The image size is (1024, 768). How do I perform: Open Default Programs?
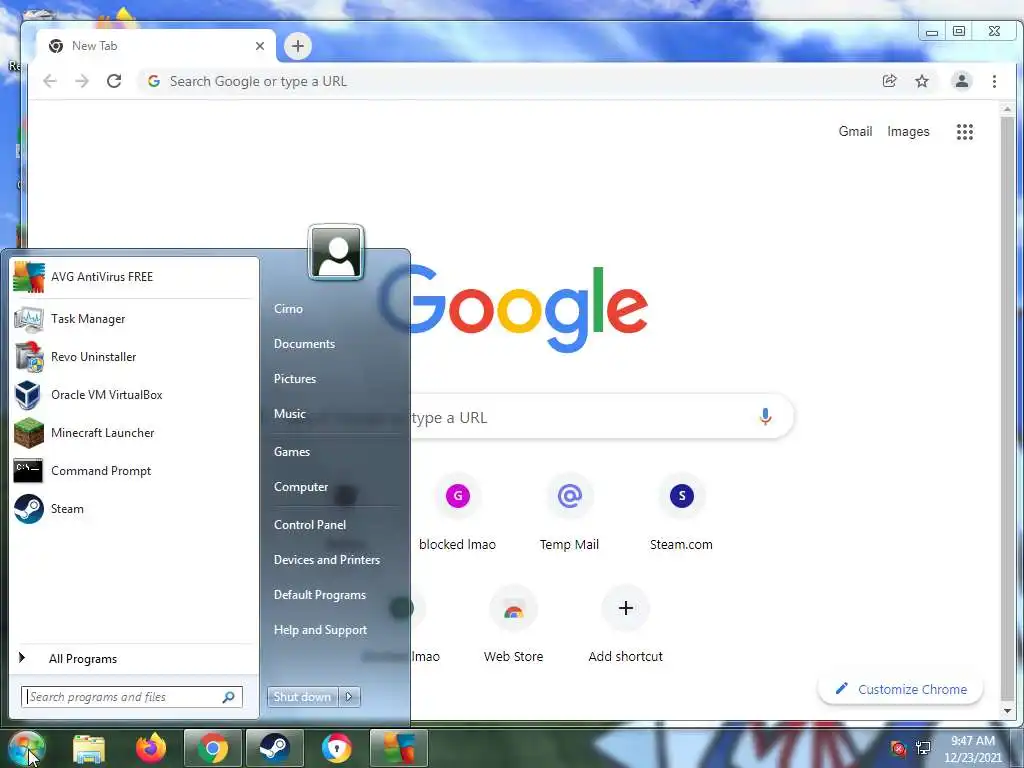[x=319, y=595]
